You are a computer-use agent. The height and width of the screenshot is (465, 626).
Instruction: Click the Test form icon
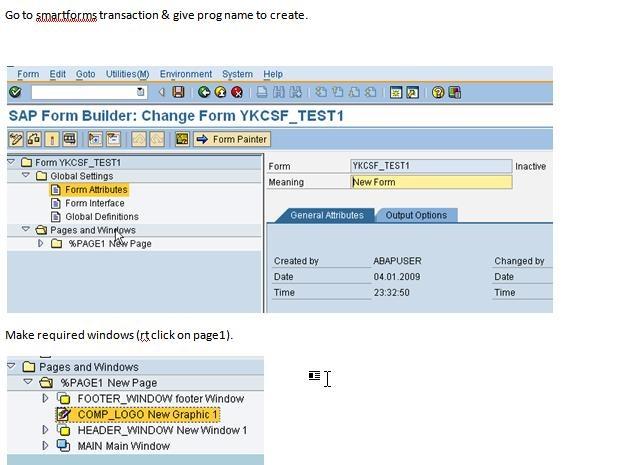point(70,139)
